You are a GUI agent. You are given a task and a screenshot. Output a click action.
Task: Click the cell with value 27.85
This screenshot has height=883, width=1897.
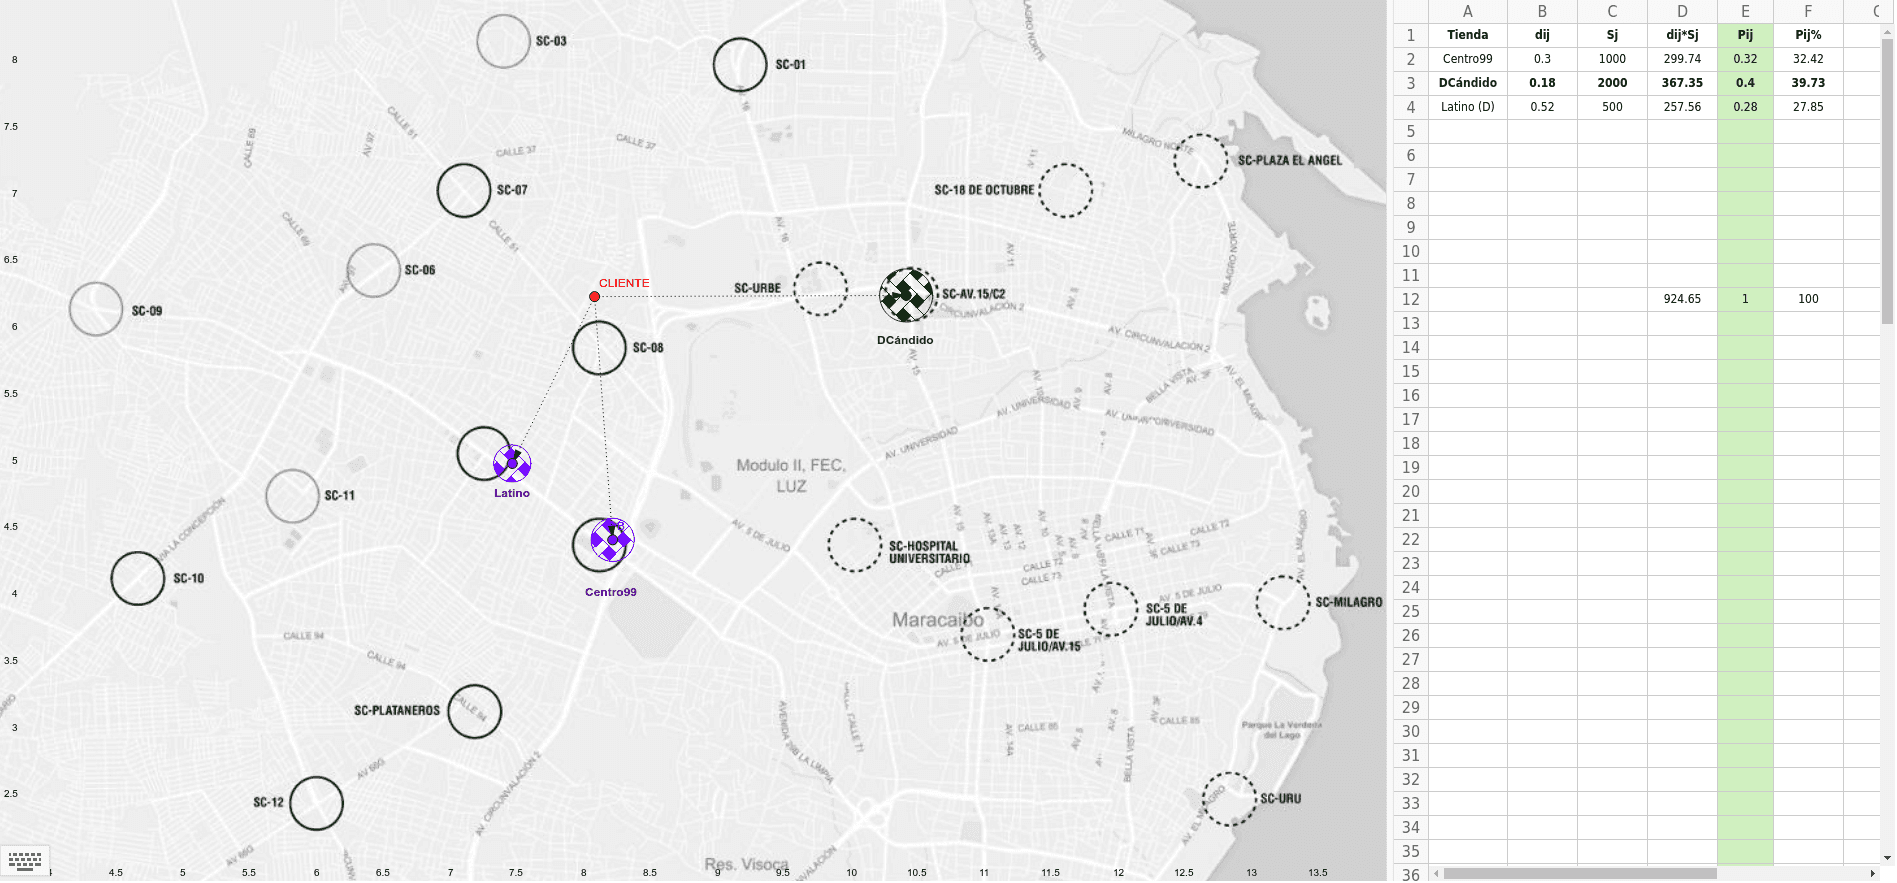[x=1808, y=107]
